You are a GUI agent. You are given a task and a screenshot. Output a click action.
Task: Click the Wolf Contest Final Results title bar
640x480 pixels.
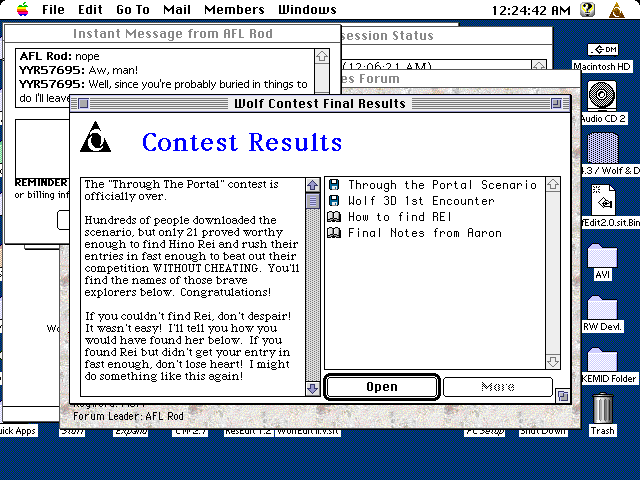tap(320, 104)
